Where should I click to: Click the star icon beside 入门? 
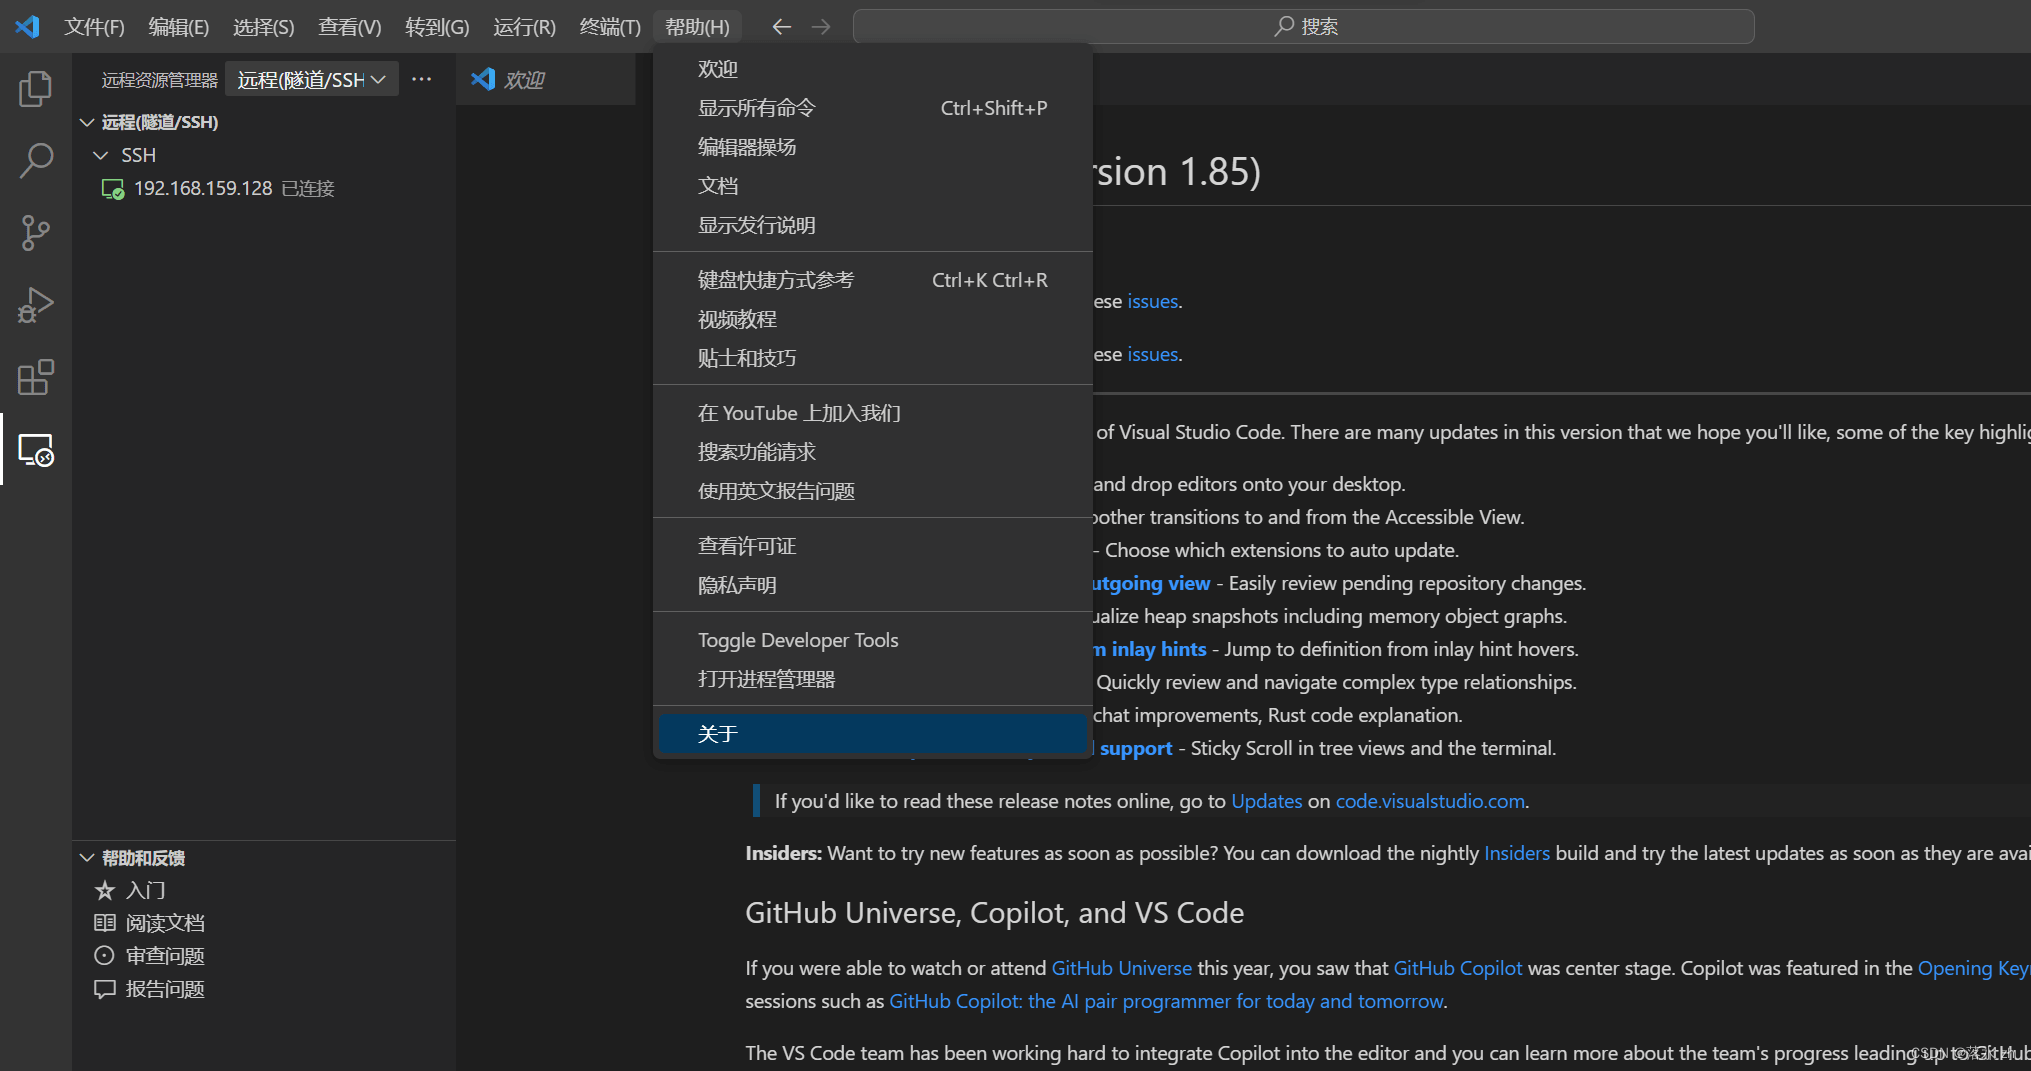104,890
